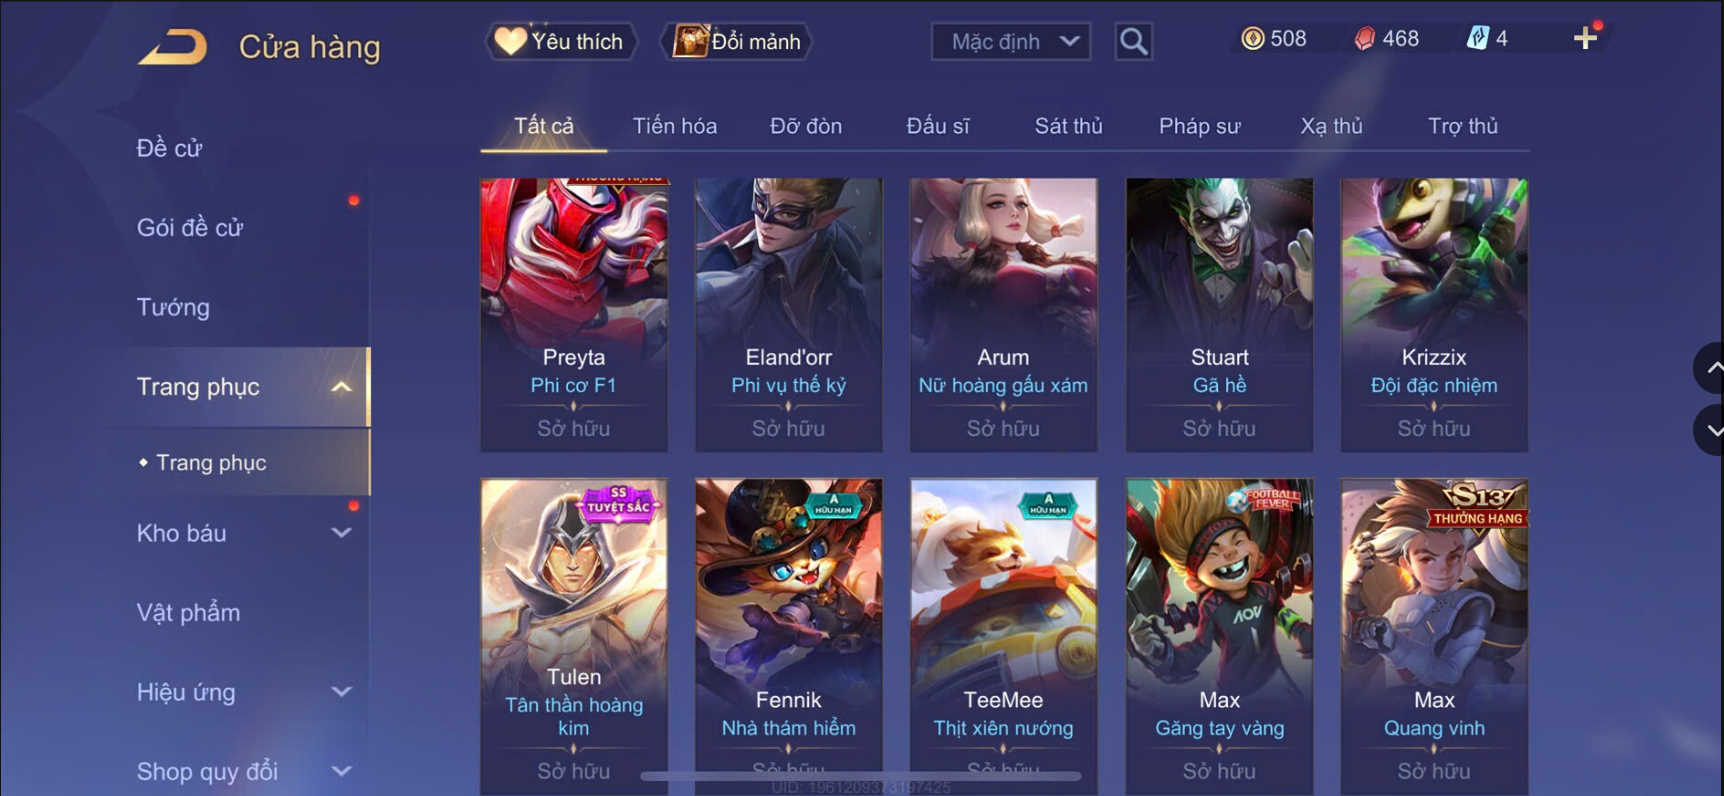Open the search magnifier icon

[x=1133, y=41]
